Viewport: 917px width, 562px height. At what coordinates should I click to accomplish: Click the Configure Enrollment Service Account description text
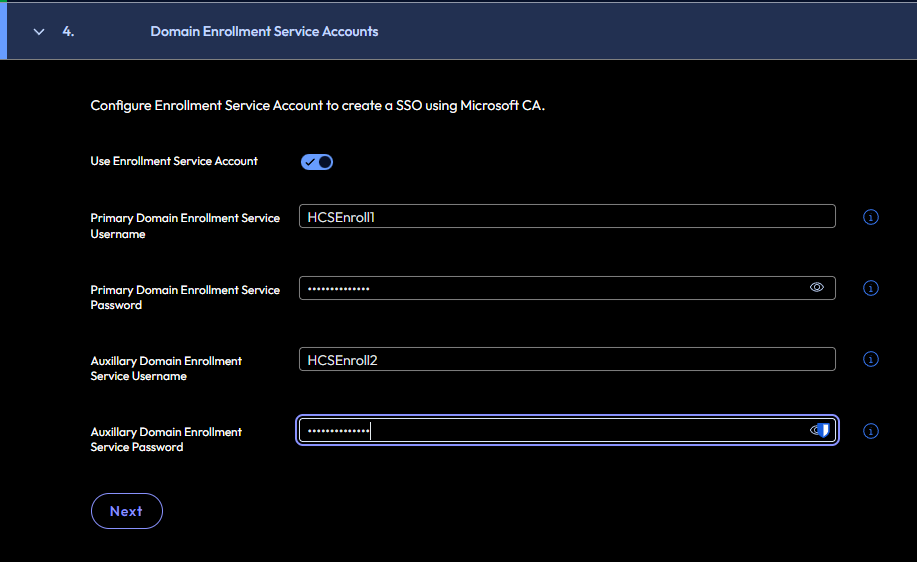(x=317, y=106)
